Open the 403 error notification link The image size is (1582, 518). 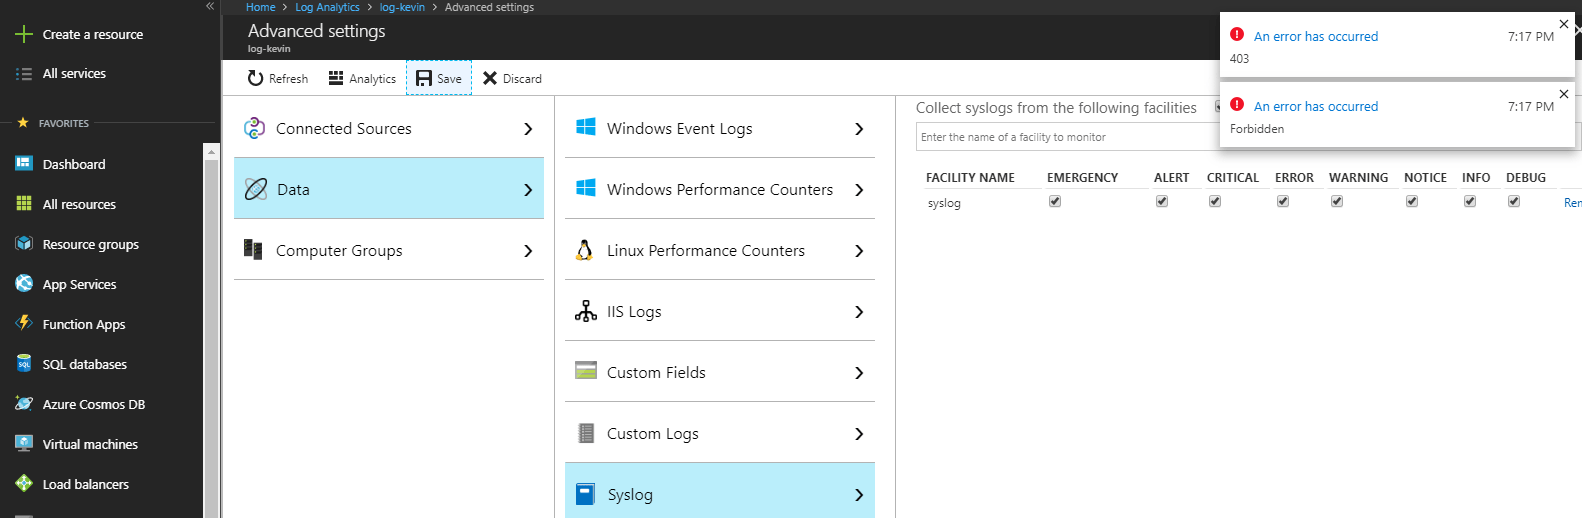click(x=1316, y=36)
